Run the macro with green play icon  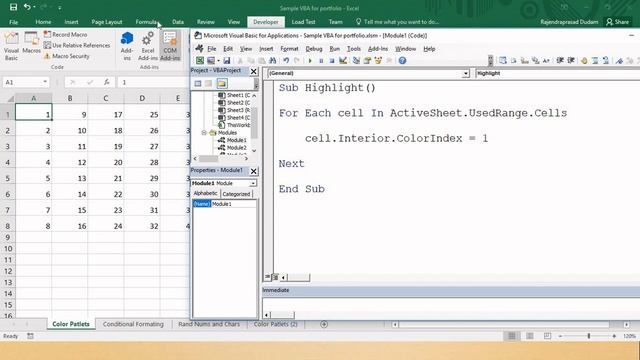tap(310, 61)
